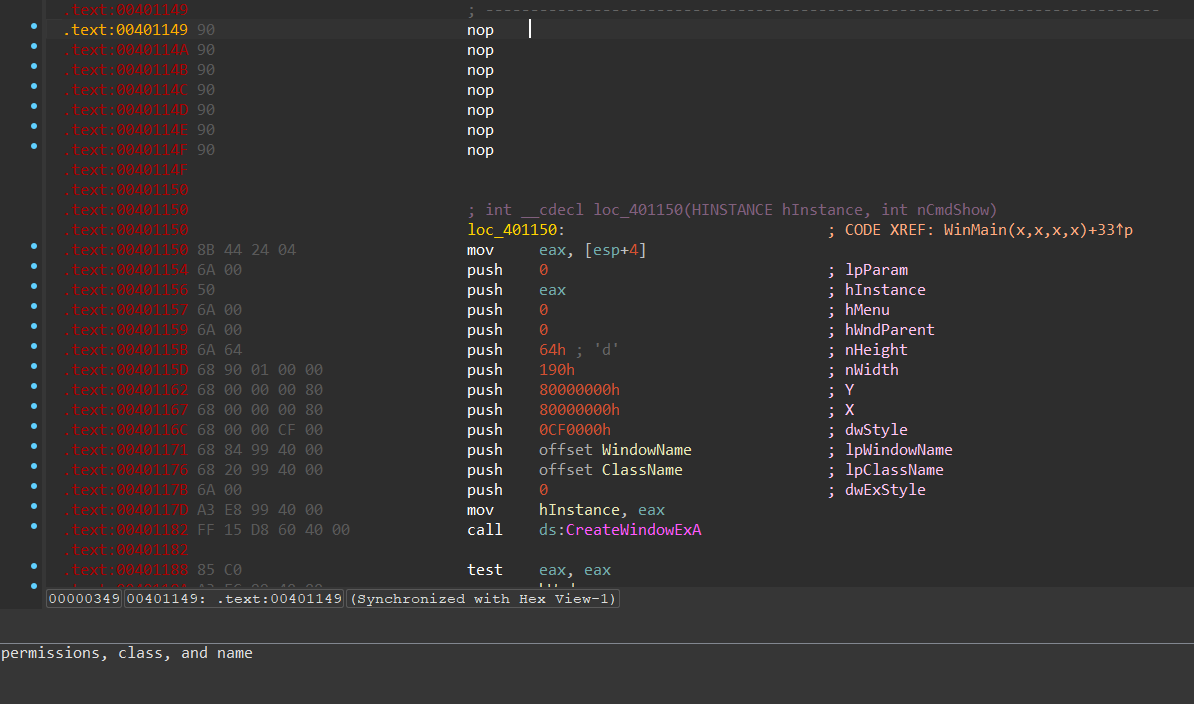Click the [esp+4] operand
The height and width of the screenshot is (704, 1194).
615,250
